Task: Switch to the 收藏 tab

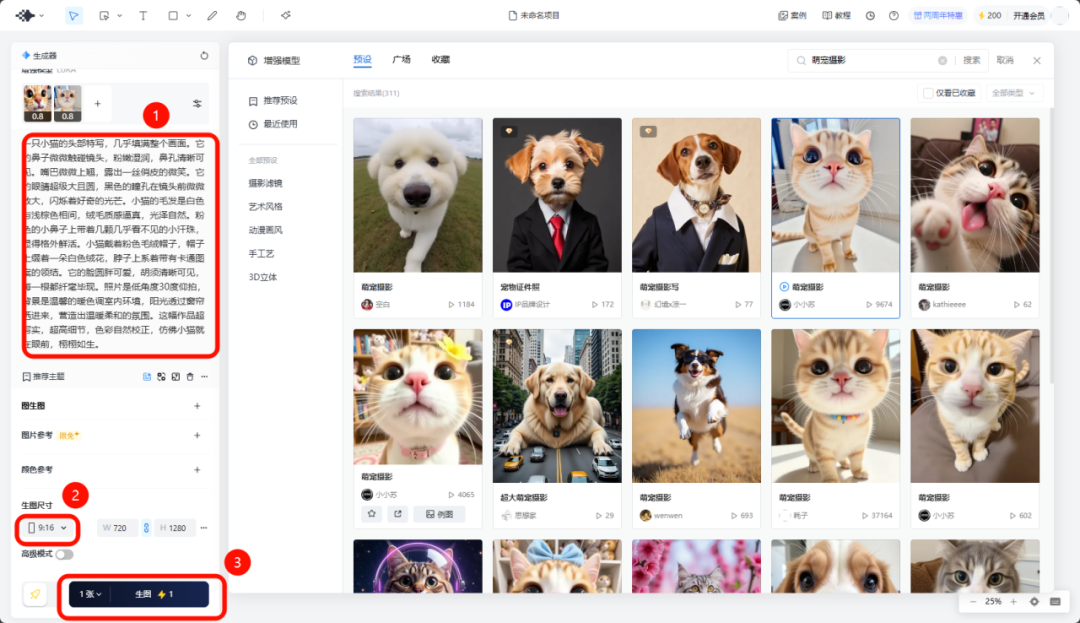Action: (441, 60)
